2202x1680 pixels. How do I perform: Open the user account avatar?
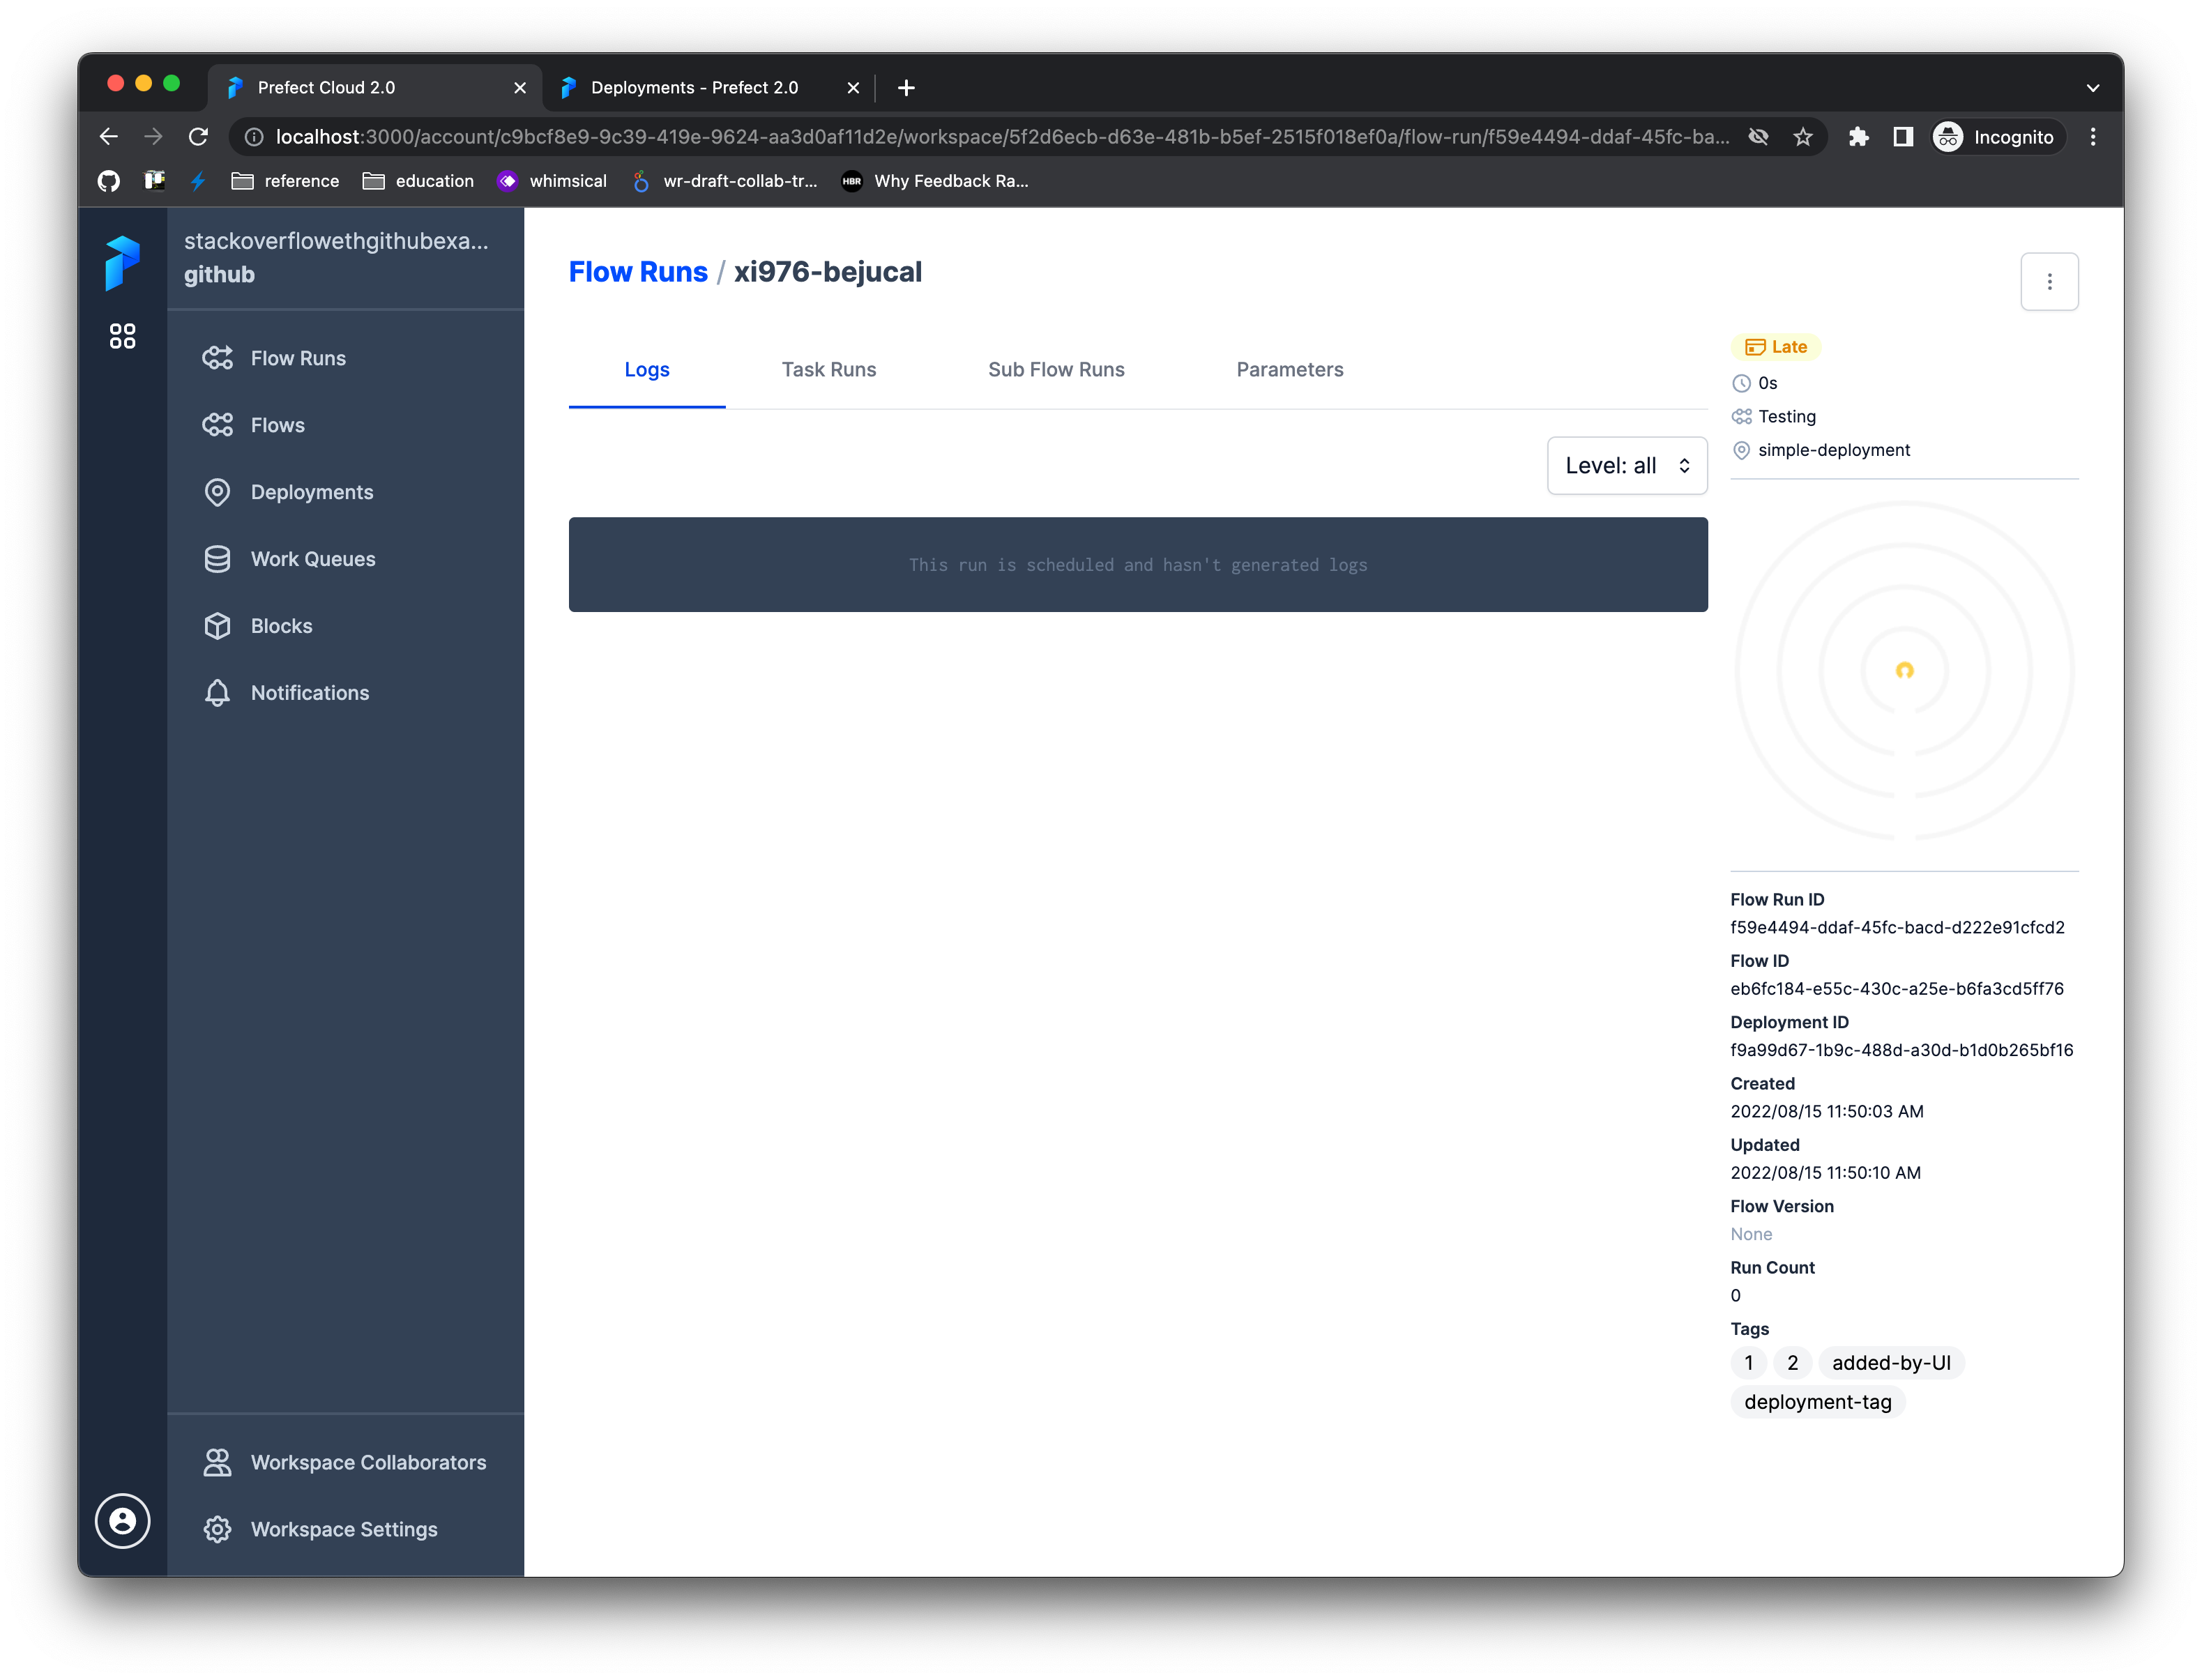(122, 1521)
